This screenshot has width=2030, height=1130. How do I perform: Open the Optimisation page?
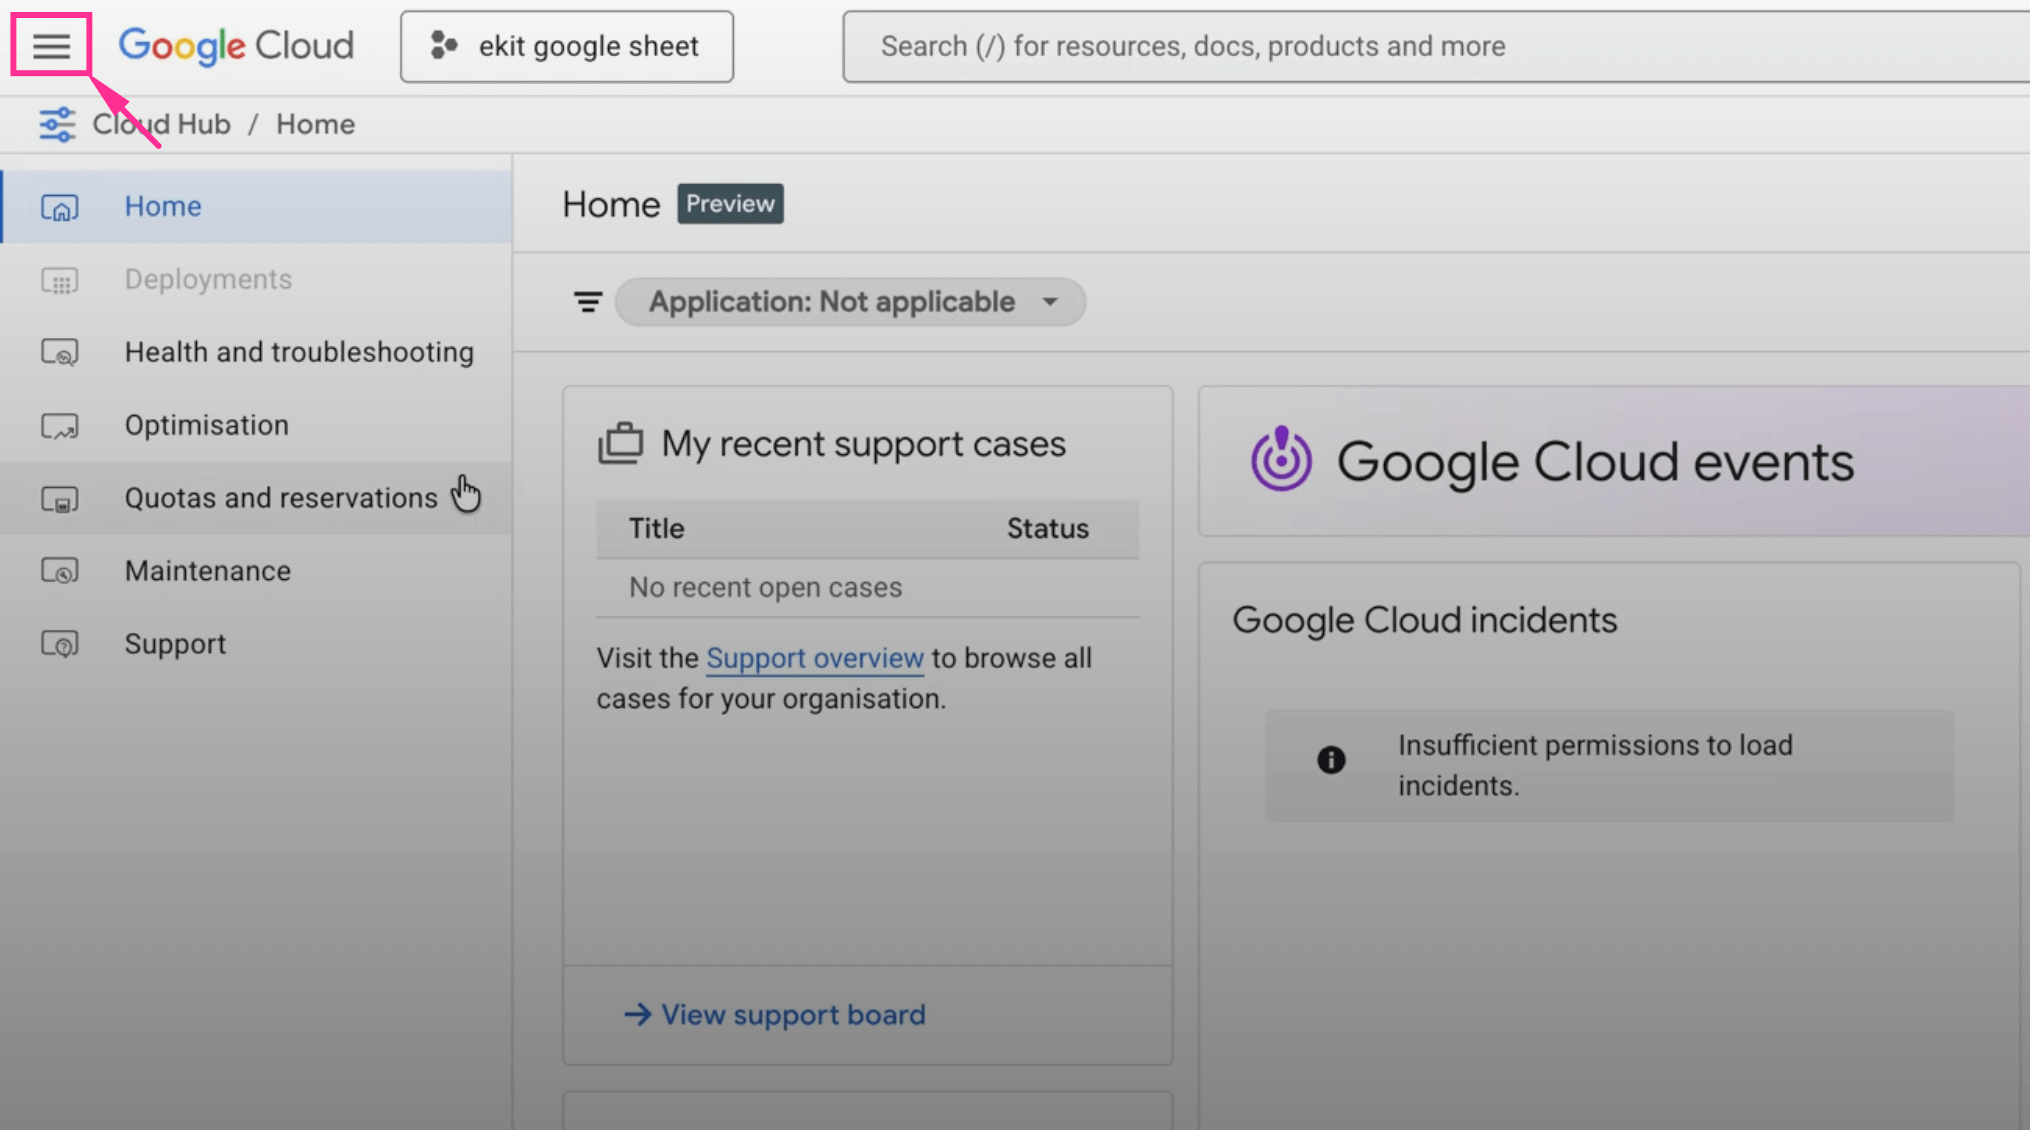[x=256, y=425]
